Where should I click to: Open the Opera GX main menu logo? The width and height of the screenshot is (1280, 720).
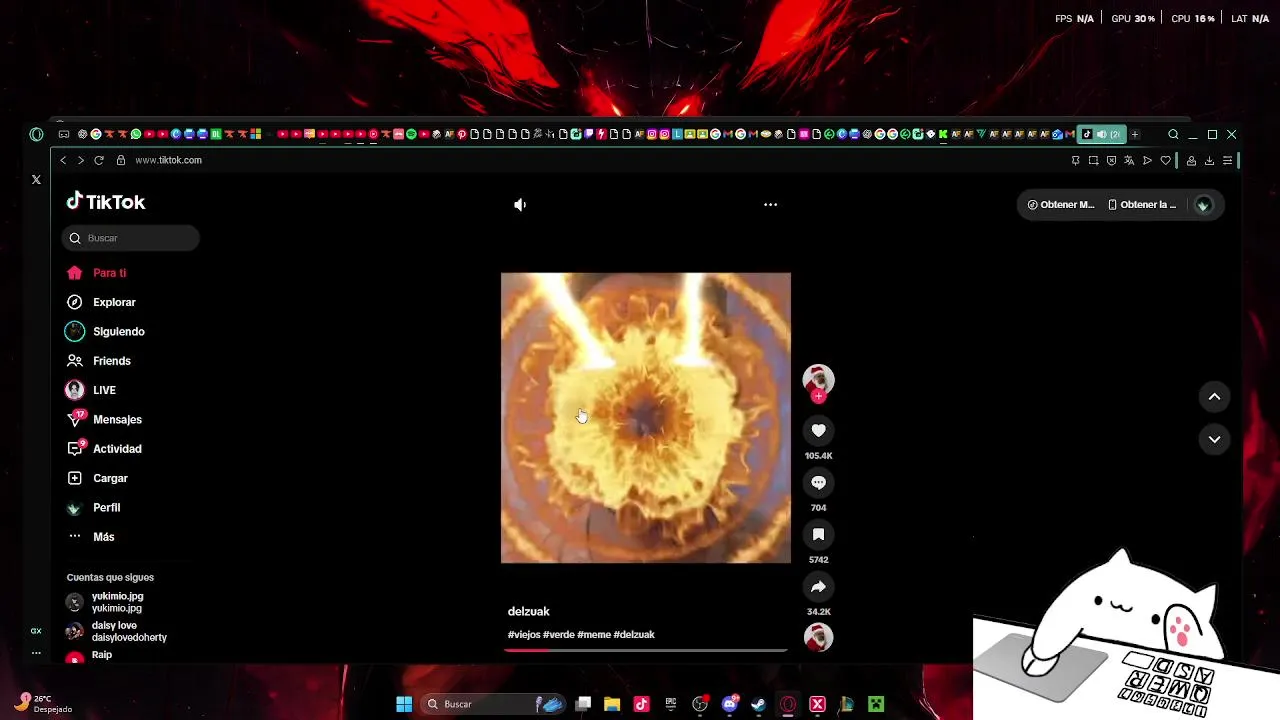coord(37,134)
